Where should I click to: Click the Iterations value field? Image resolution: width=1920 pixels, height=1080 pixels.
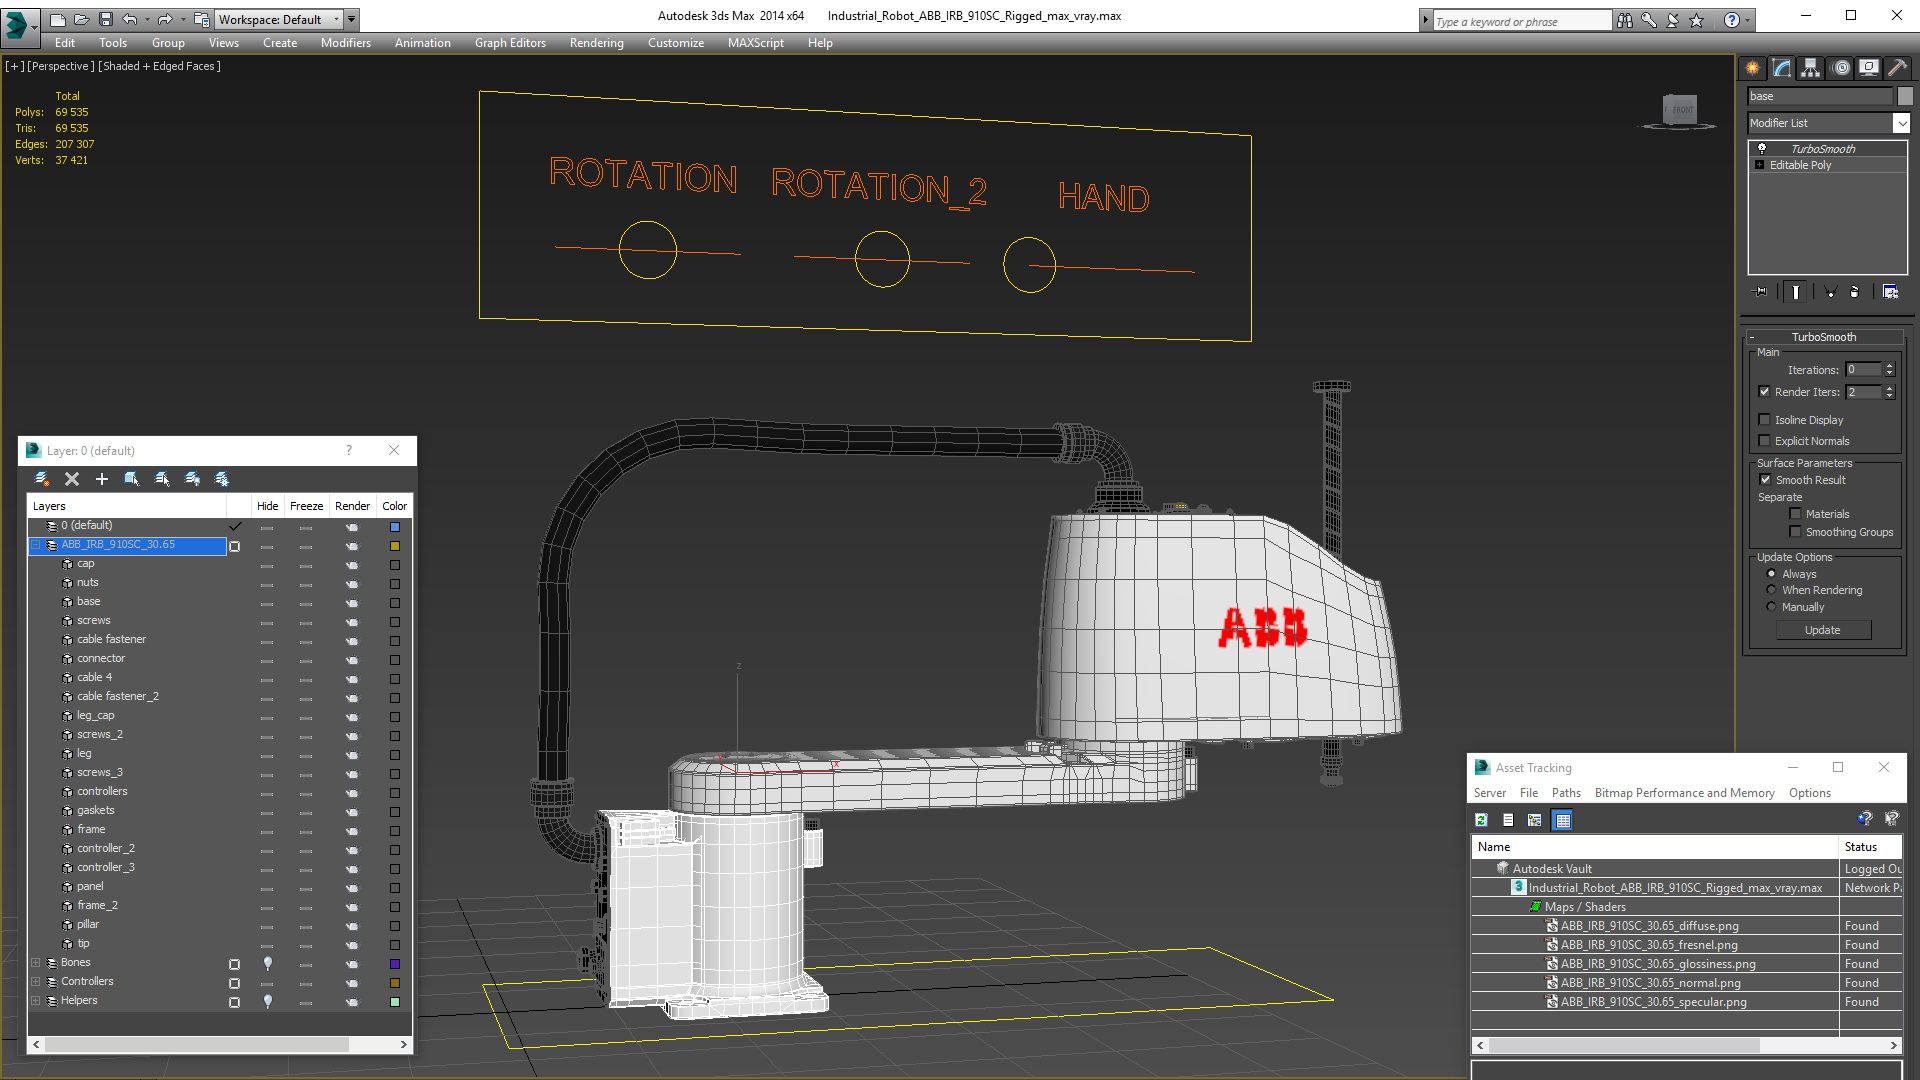click(1863, 370)
